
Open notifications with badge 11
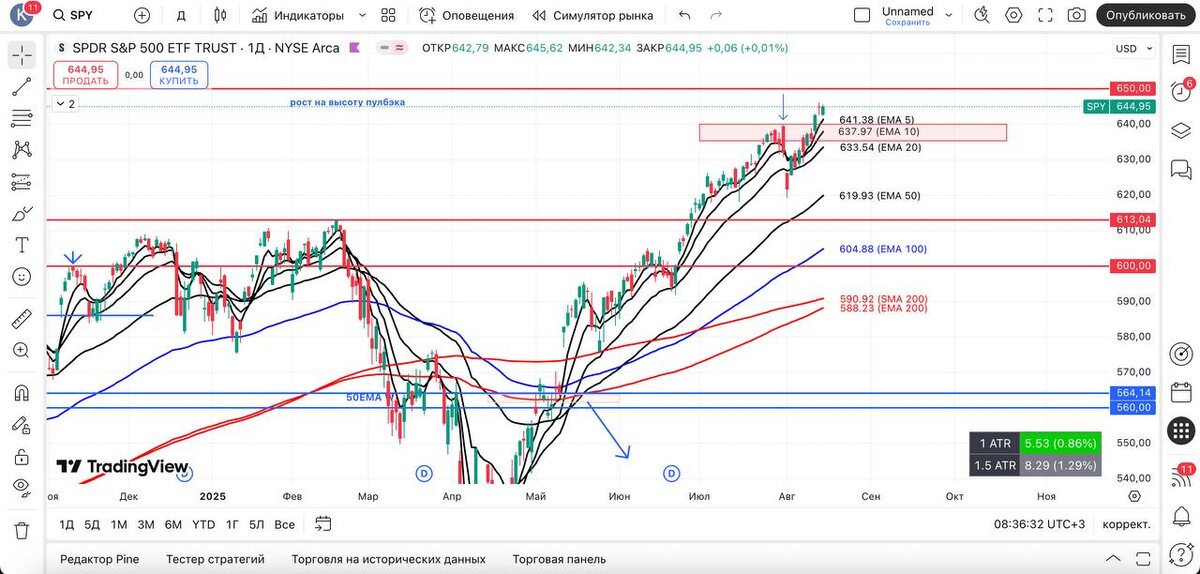point(1181,475)
